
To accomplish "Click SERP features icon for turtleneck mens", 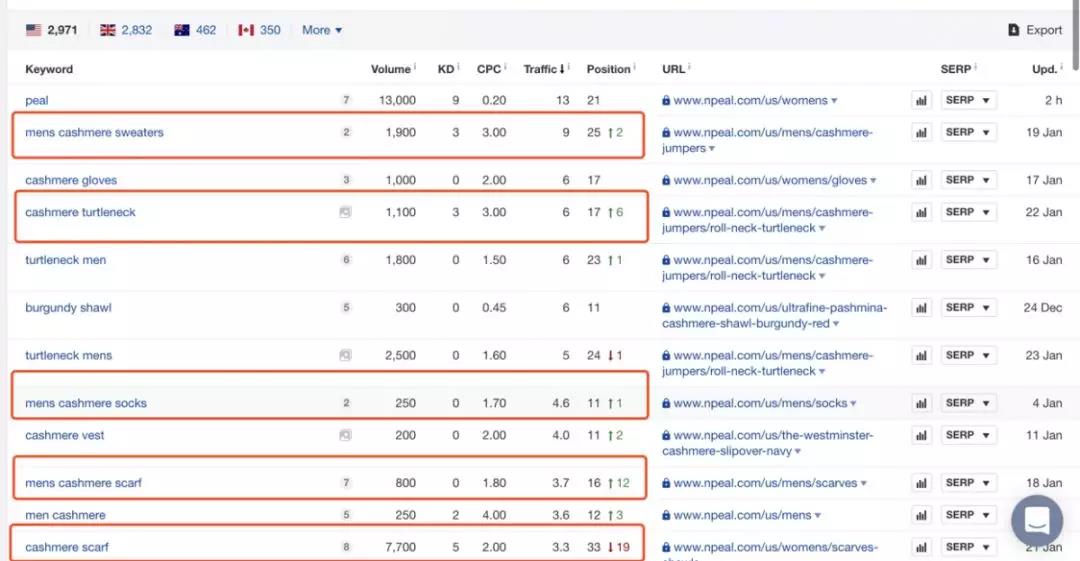I will [x=345, y=355].
